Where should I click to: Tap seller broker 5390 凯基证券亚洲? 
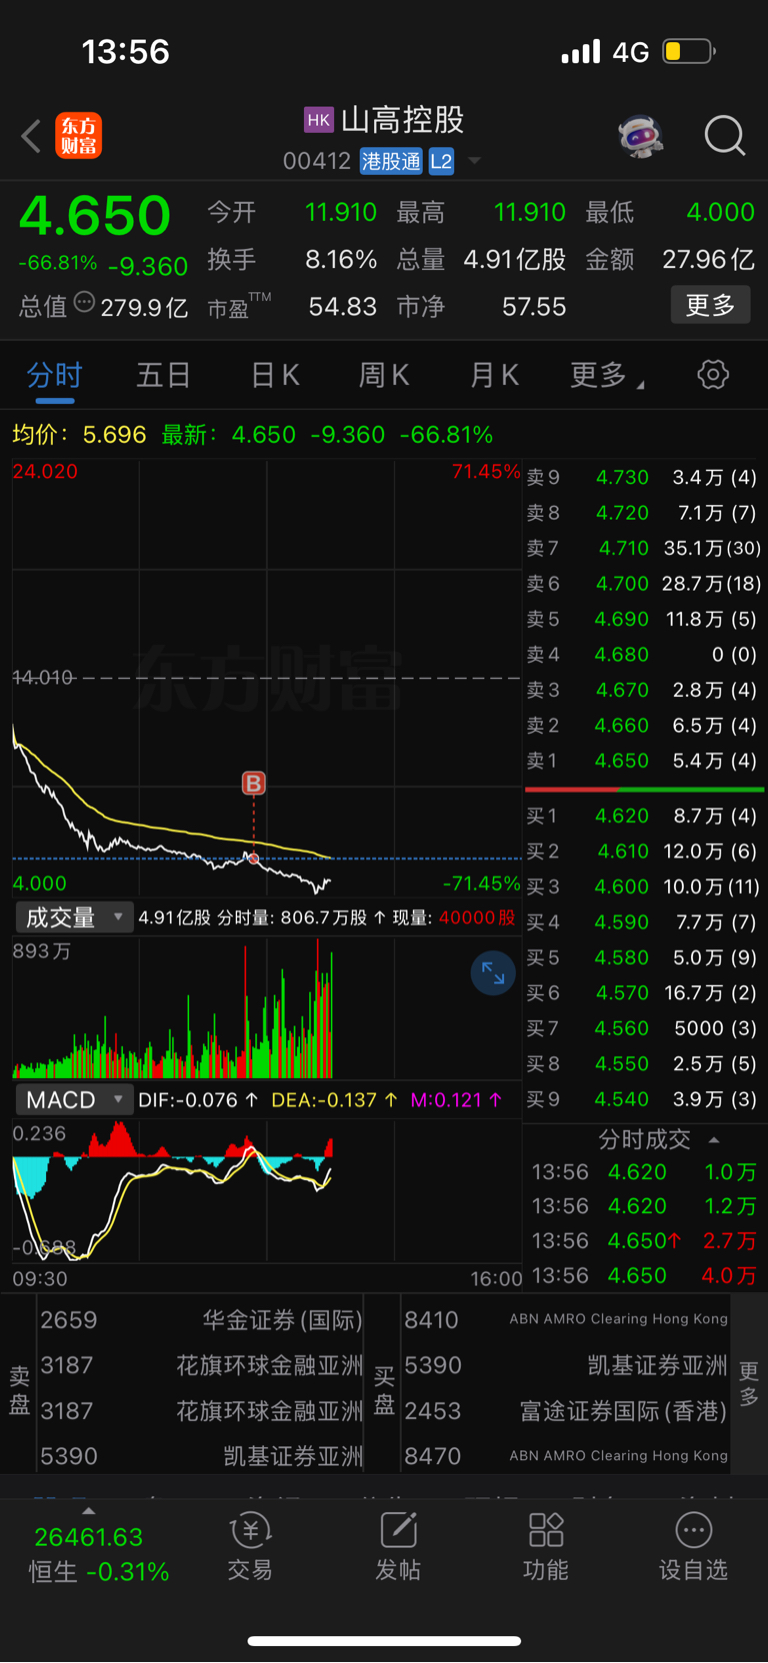pyautogui.click(x=201, y=1456)
